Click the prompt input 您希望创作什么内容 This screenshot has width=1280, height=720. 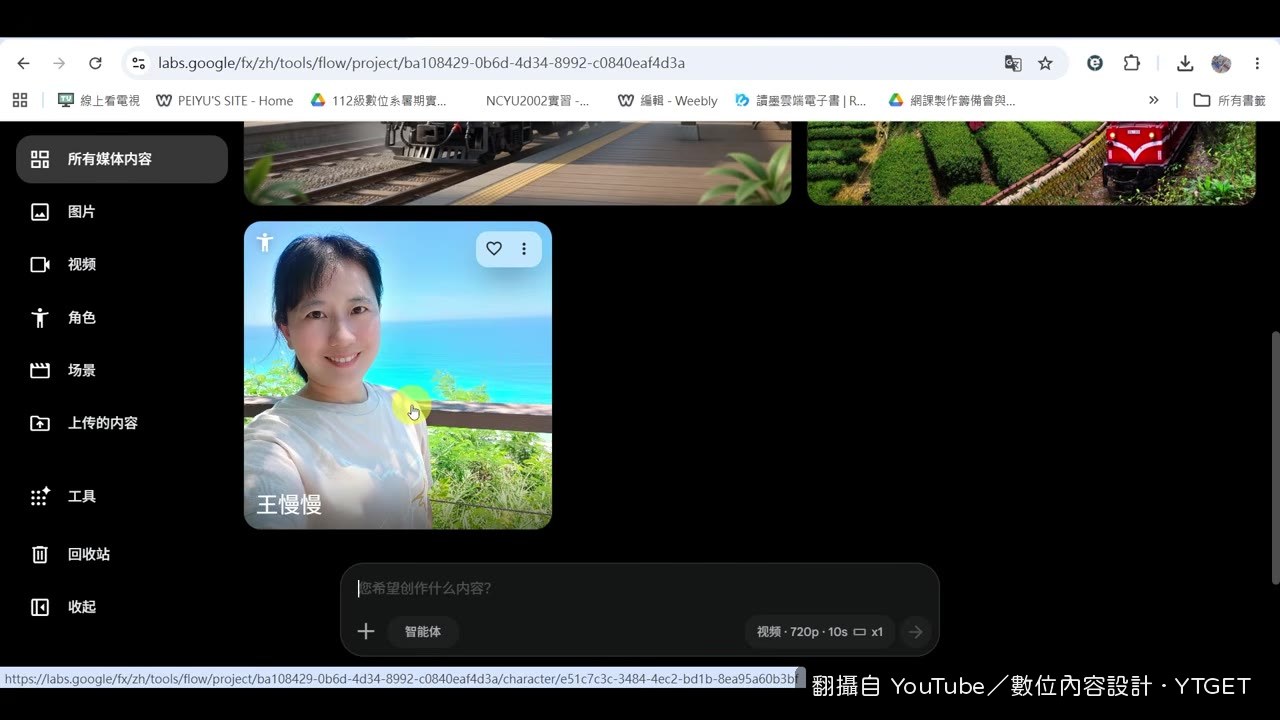[x=640, y=588]
